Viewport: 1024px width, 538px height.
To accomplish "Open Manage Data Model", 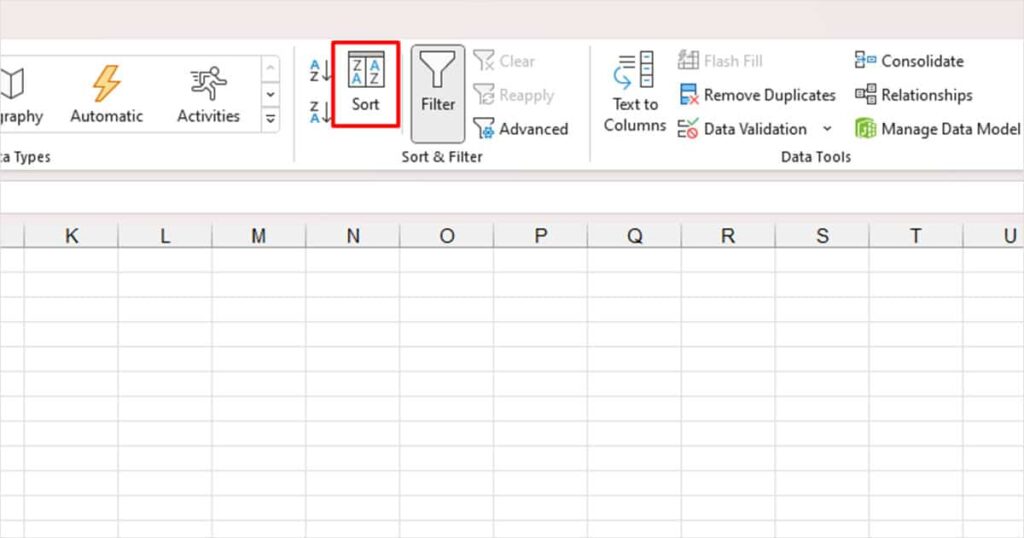I will click(938, 129).
